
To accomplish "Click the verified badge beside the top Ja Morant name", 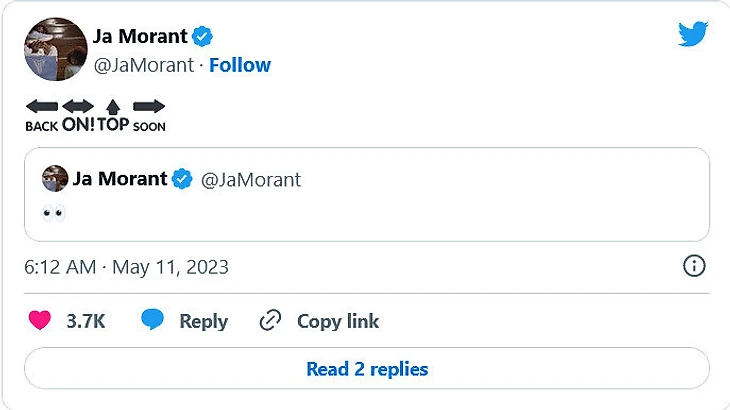I will [x=203, y=37].
